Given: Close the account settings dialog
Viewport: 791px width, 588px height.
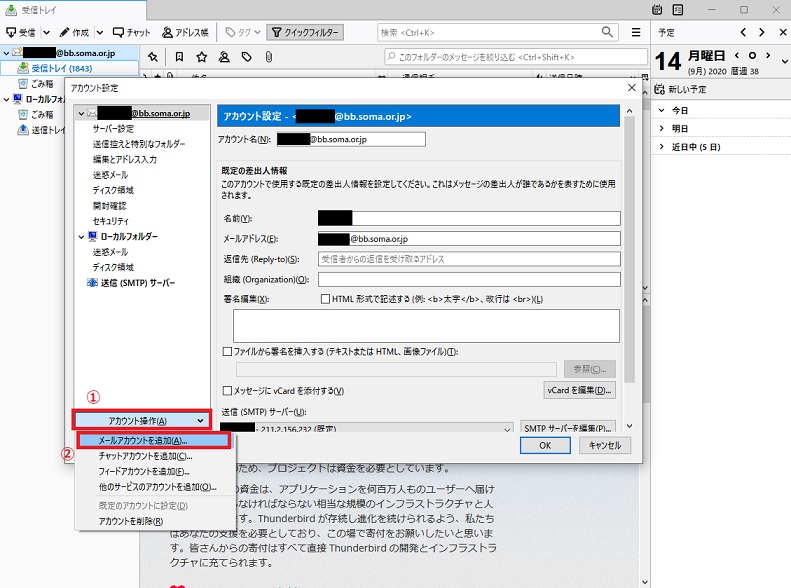Looking at the screenshot, I should [632, 88].
